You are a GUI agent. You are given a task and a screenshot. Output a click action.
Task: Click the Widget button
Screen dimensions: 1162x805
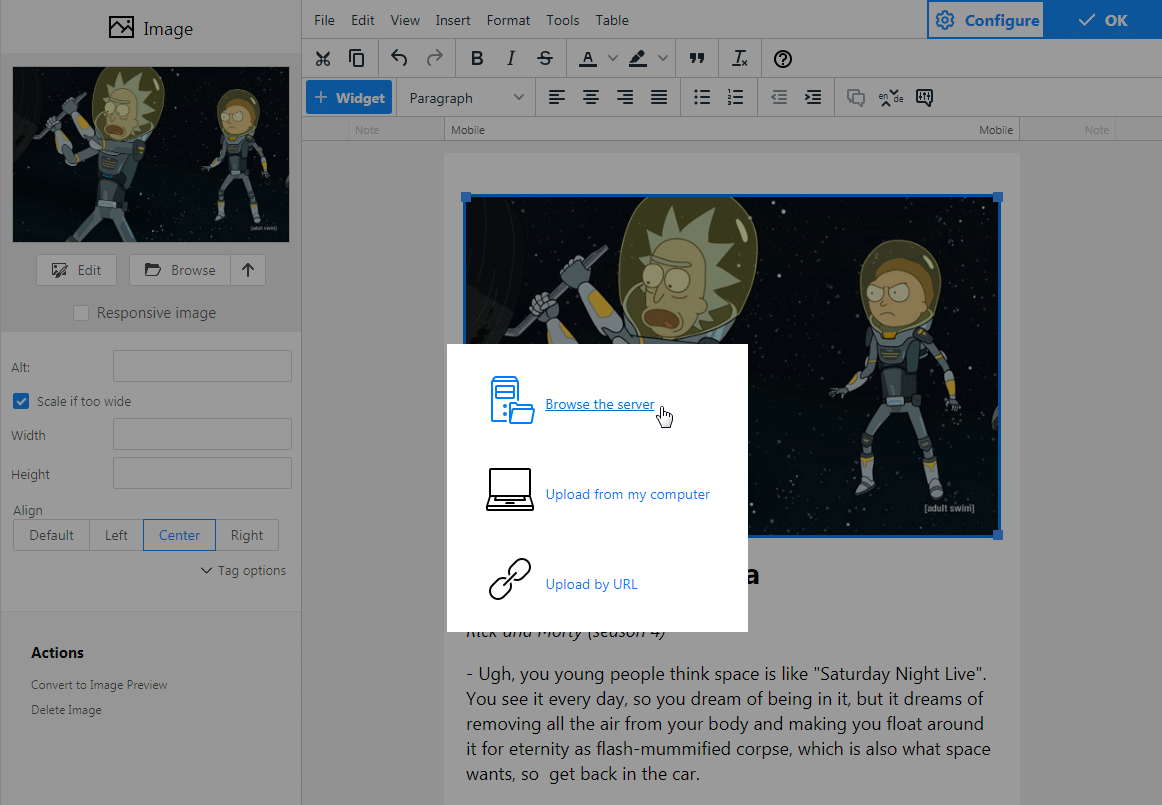click(x=349, y=98)
